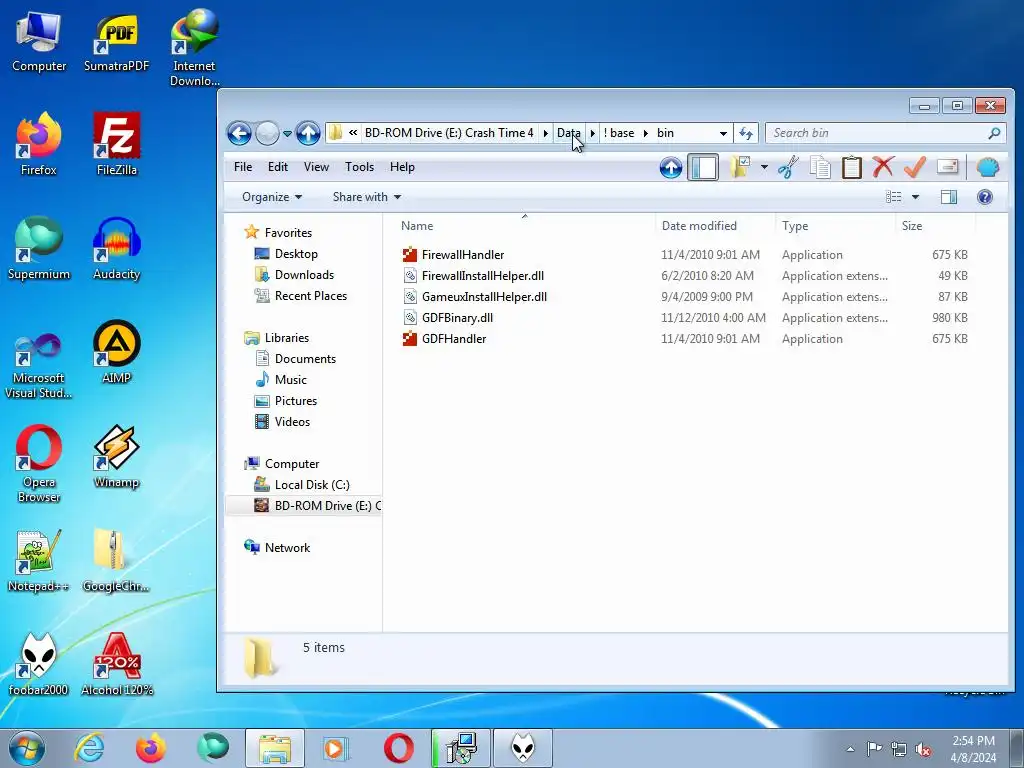Click the blue Help question mark icon
This screenshot has height=768, width=1024.
pos(985,197)
